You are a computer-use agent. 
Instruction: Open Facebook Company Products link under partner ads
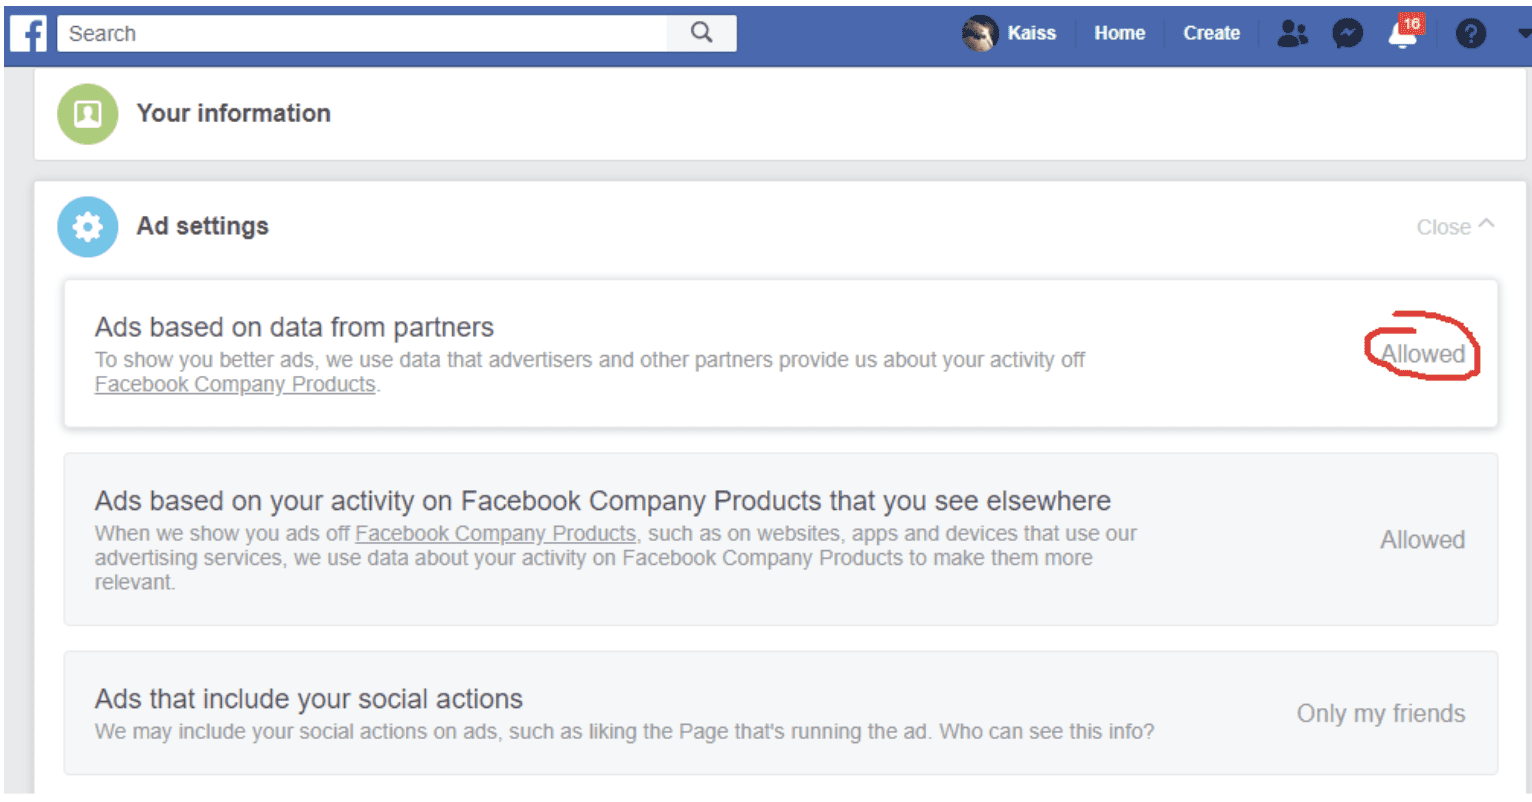click(x=235, y=385)
